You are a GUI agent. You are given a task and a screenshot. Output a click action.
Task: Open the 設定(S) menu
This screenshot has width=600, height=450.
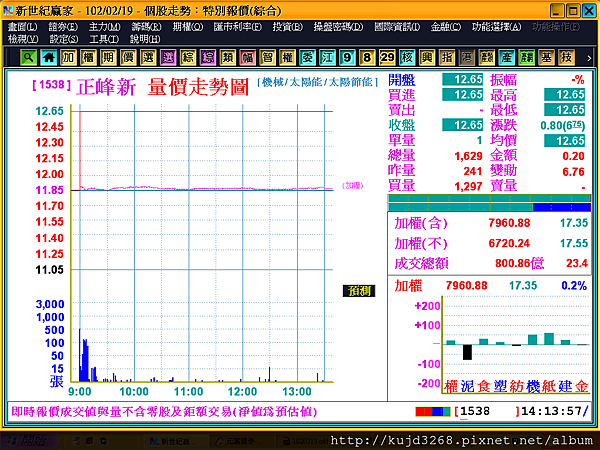click(64, 39)
